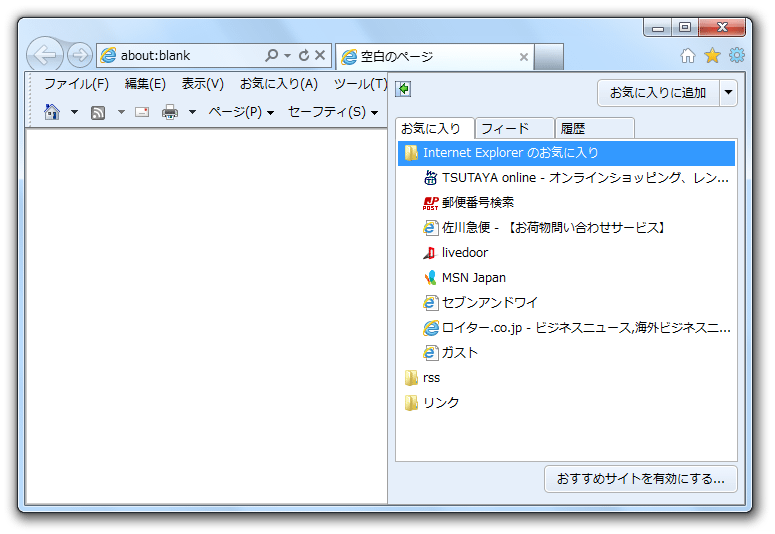This screenshot has width=775, height=534.
Task: Click the 佐川急便 page icon
Action: pos(431,227)
